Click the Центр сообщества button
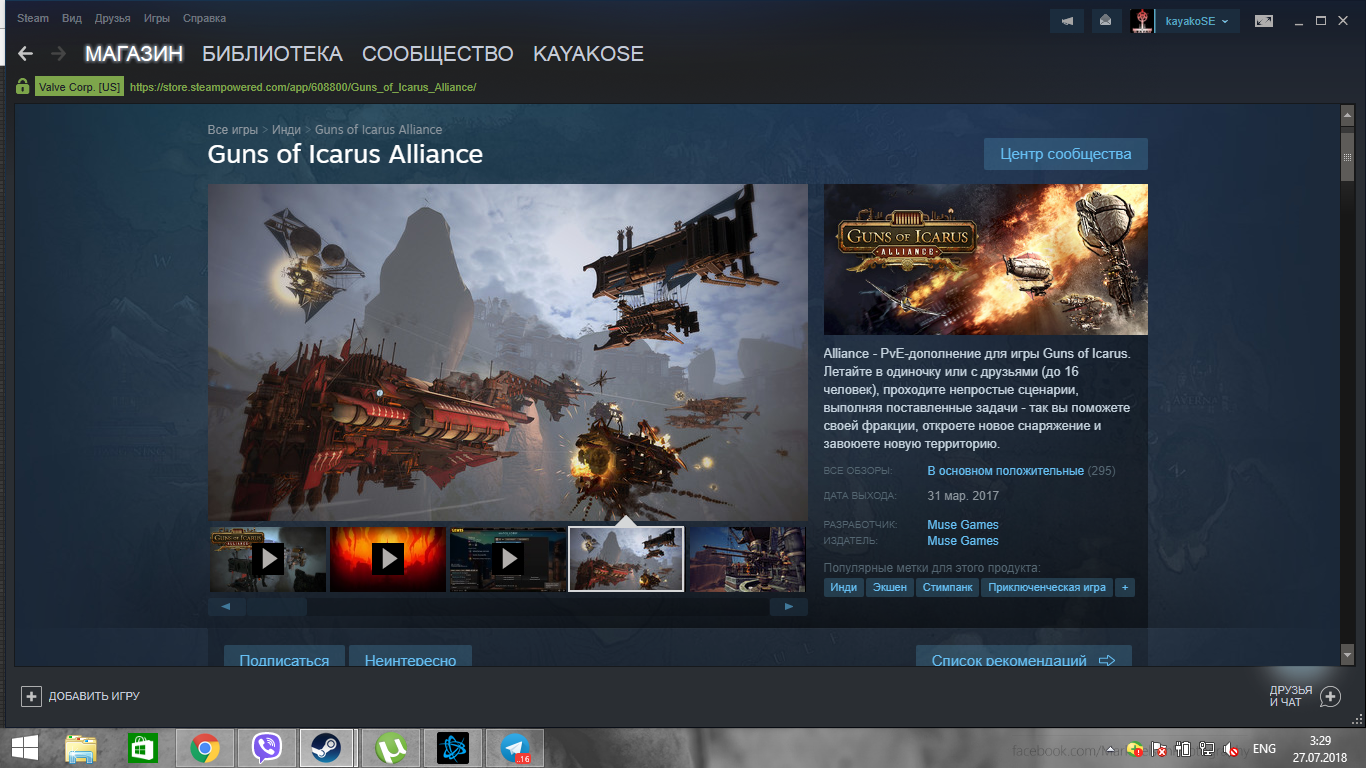The width and height of the screenshot is (1366, 768). tap(1065, 154)
